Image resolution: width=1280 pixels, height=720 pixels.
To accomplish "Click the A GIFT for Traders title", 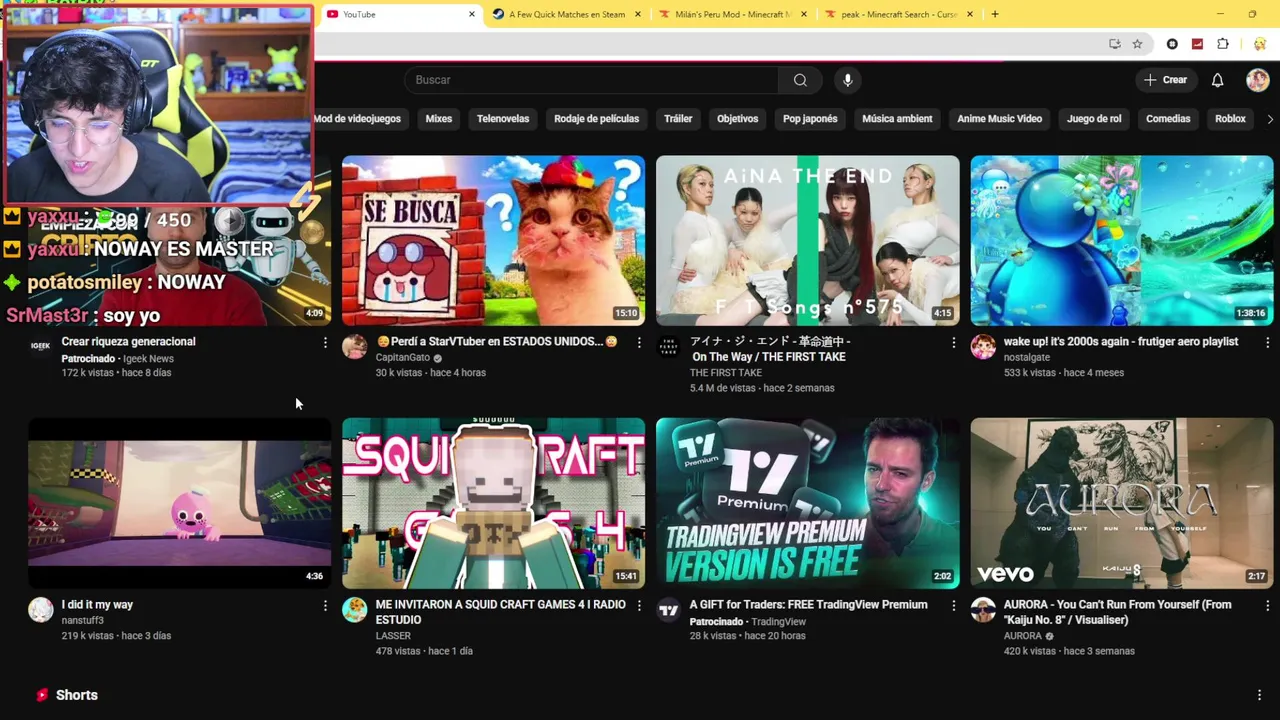I will pos(808,605).
